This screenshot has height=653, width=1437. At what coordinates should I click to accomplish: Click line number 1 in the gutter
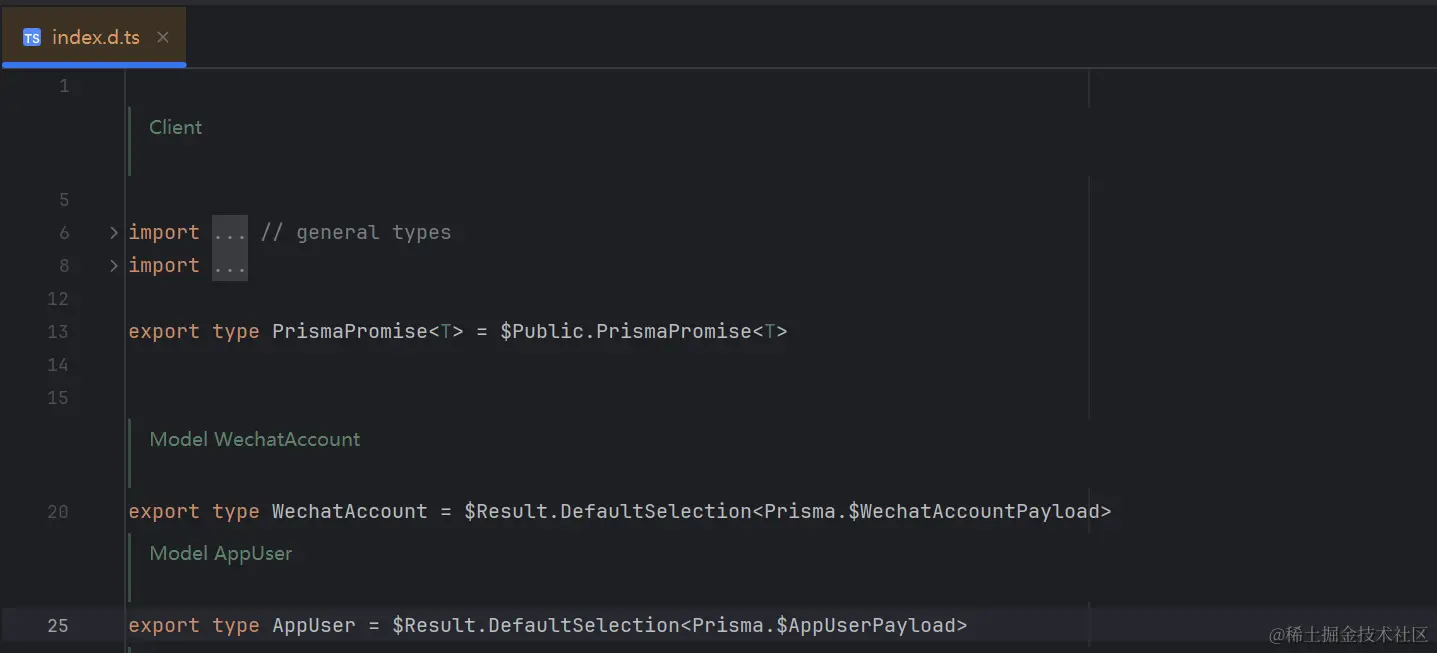point(64,86)
